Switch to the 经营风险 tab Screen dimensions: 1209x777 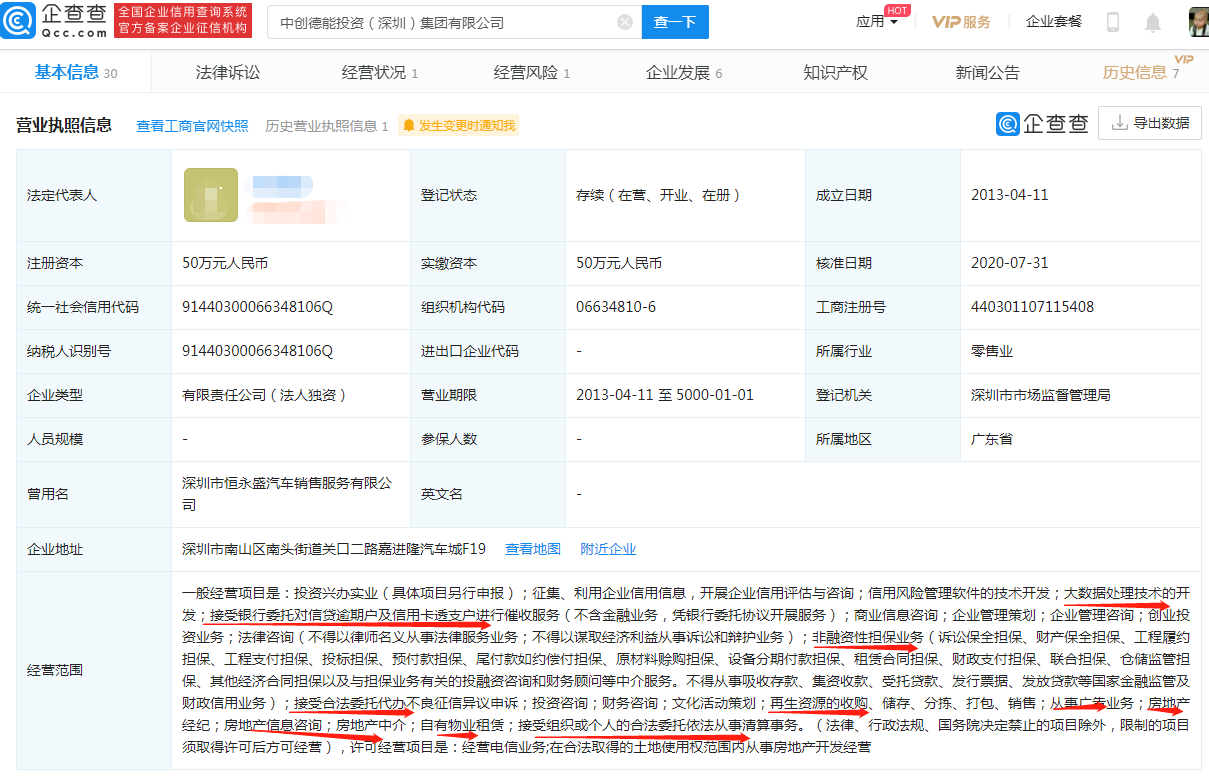[532, 72]
